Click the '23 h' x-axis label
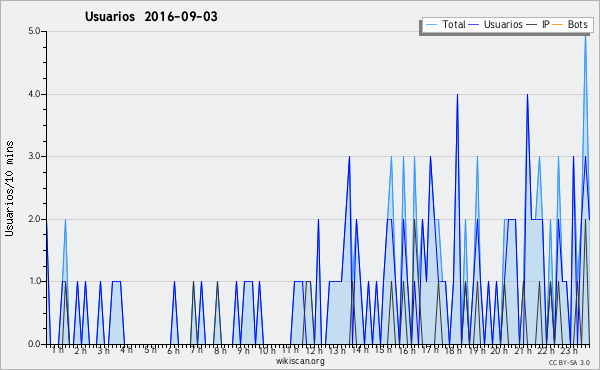This screenshot has height=370, width=600. point(569,350)
